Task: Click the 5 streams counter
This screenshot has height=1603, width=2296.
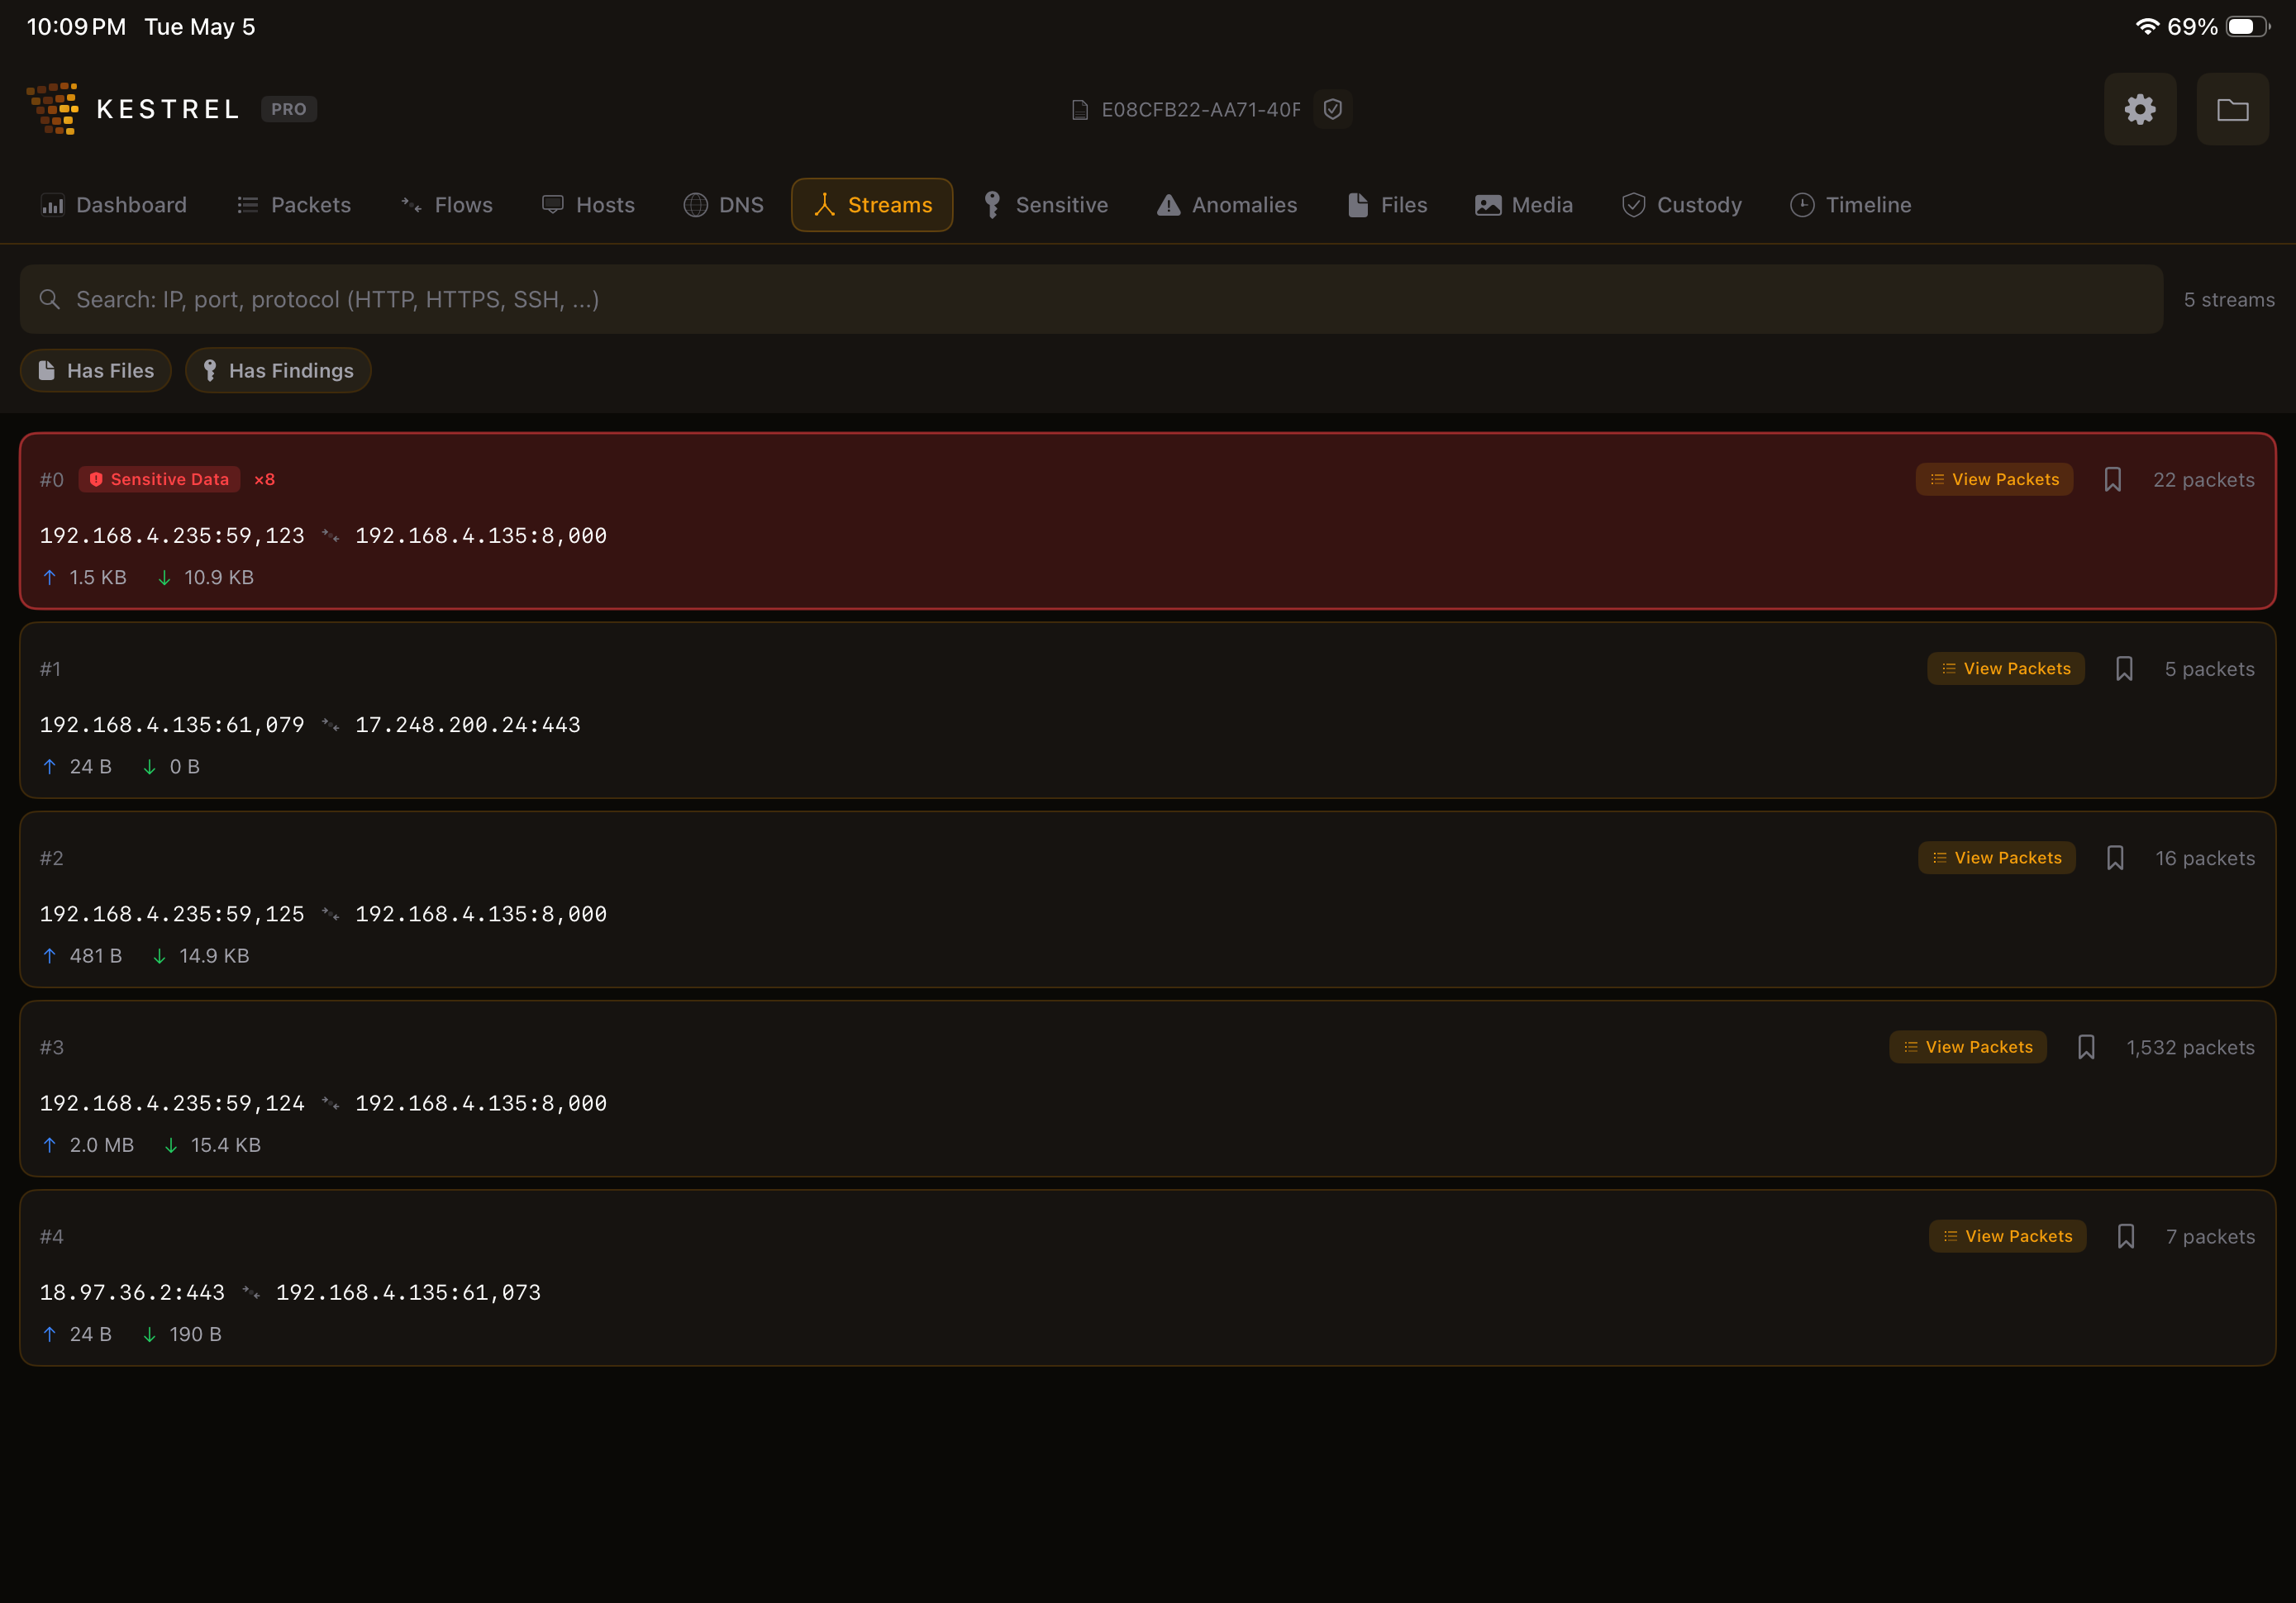Action: pos(2229,300)
